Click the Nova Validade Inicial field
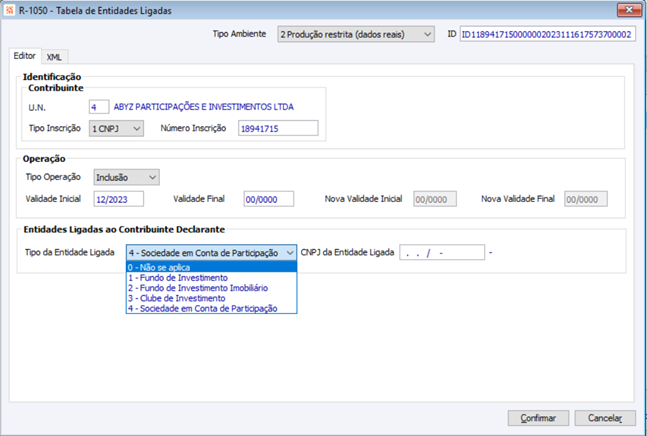 click(x=435, y=199)
